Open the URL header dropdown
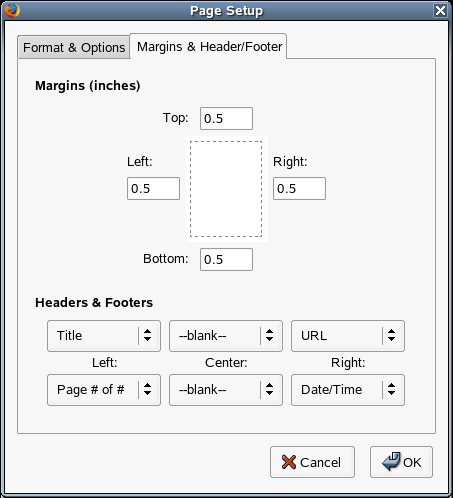The image size is (453, 498). pyautogui.click(x=348, y=336)
